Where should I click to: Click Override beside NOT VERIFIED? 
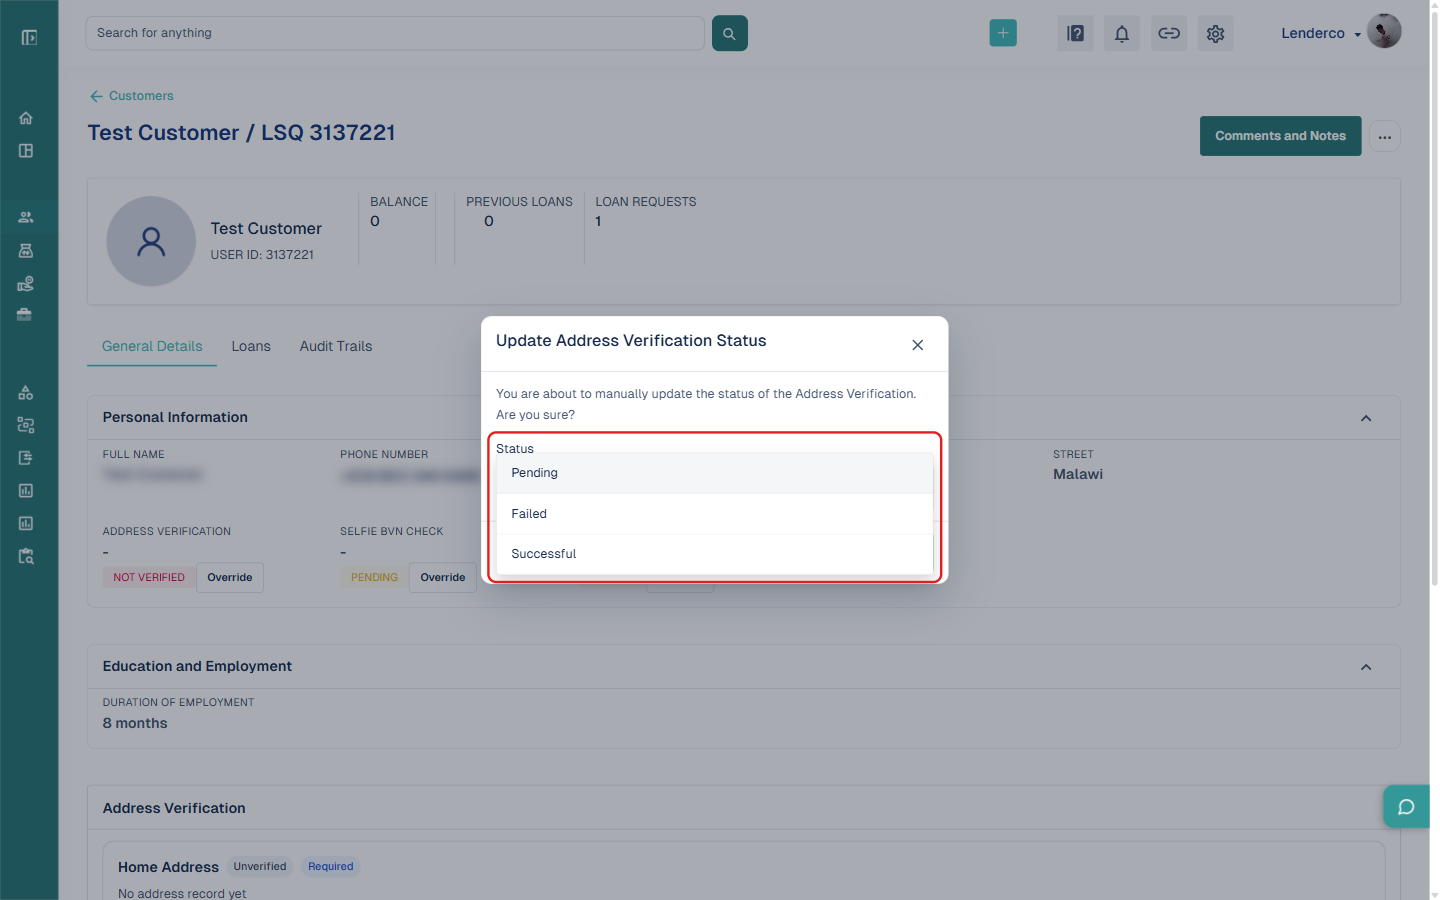tap(230, 578)
